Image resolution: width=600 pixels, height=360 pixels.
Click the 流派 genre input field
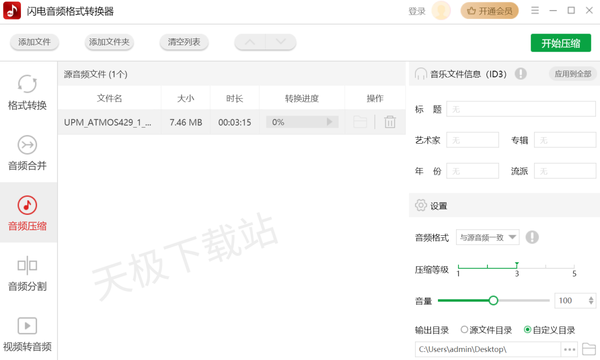click(x=565, y=171)
